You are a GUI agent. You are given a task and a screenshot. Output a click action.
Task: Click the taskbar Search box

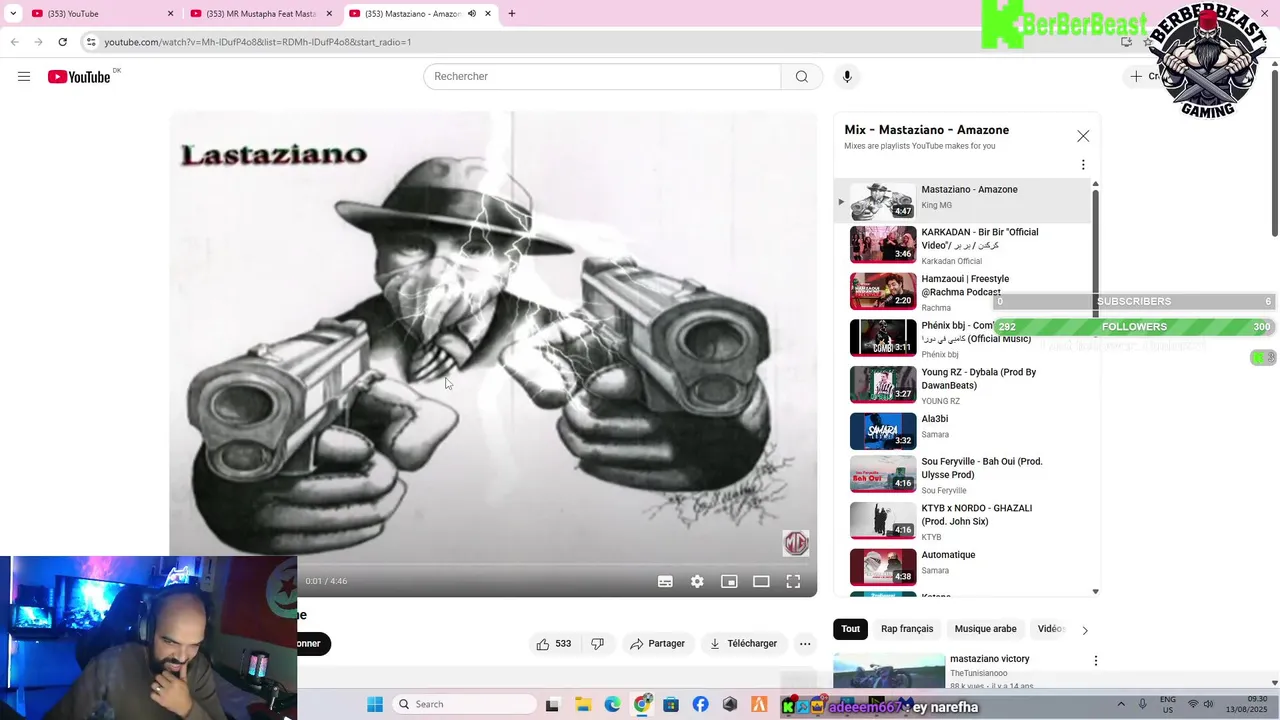coord(464,704)
